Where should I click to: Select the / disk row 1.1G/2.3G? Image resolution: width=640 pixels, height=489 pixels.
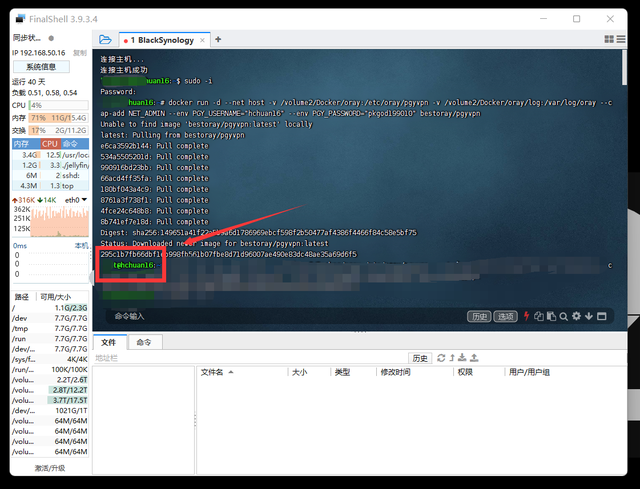pos(50,308)
